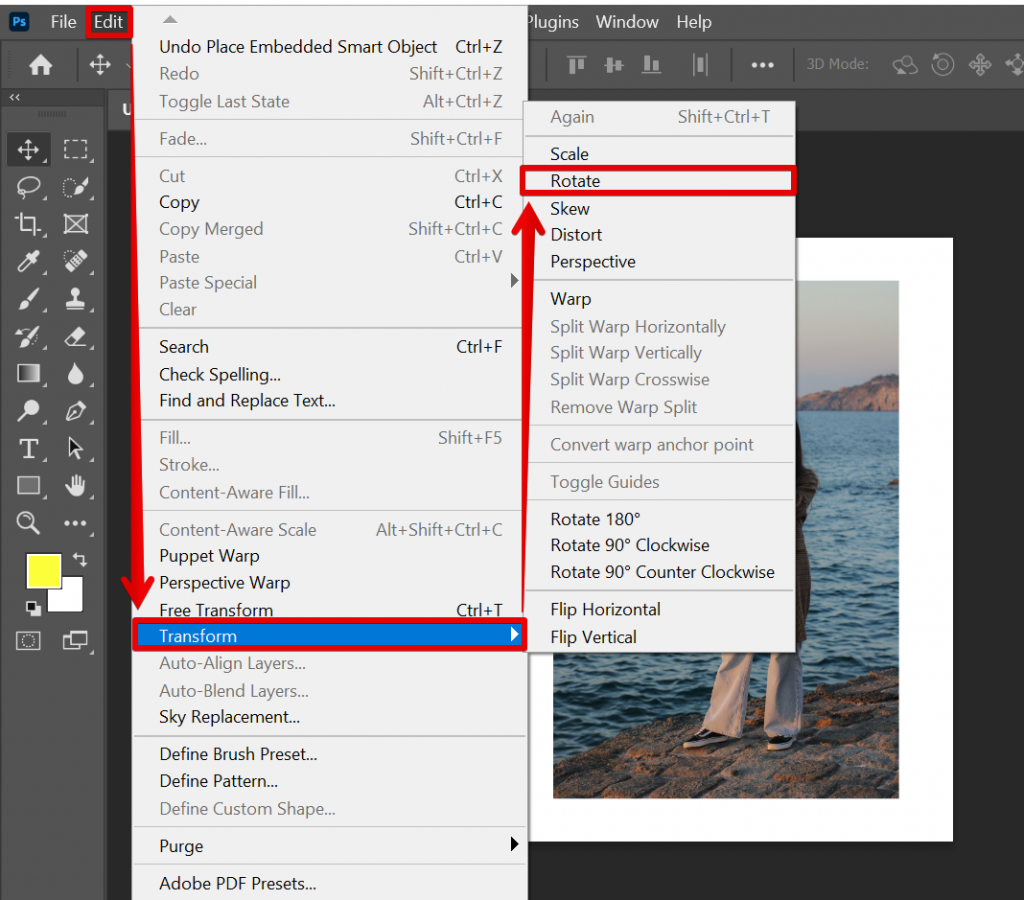Select the Zoom tool

28,524
